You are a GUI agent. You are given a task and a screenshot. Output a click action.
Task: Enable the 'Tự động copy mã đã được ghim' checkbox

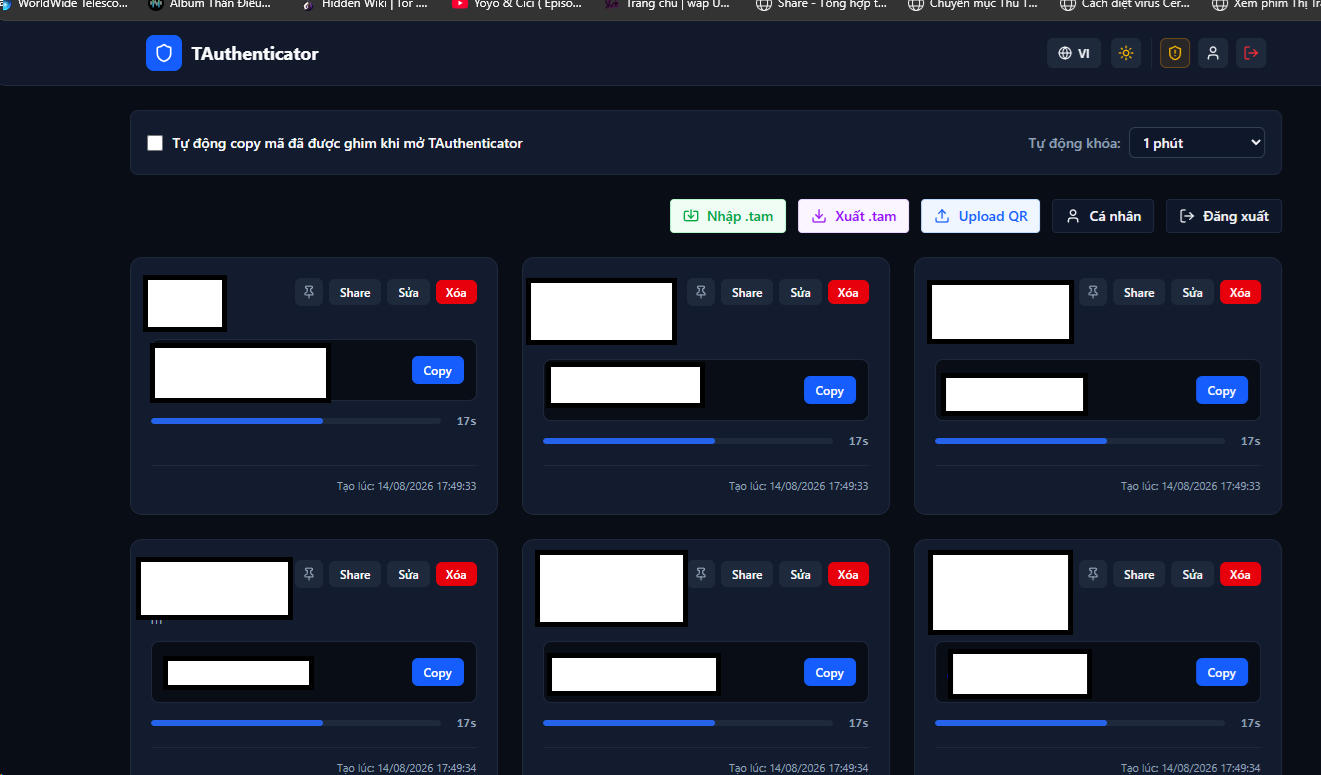[x=155, y=143]
